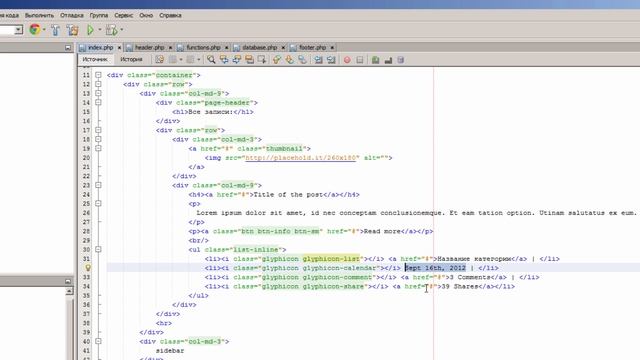Minimize the upper left panel
640x360 pixels.
tap(68, 48)
